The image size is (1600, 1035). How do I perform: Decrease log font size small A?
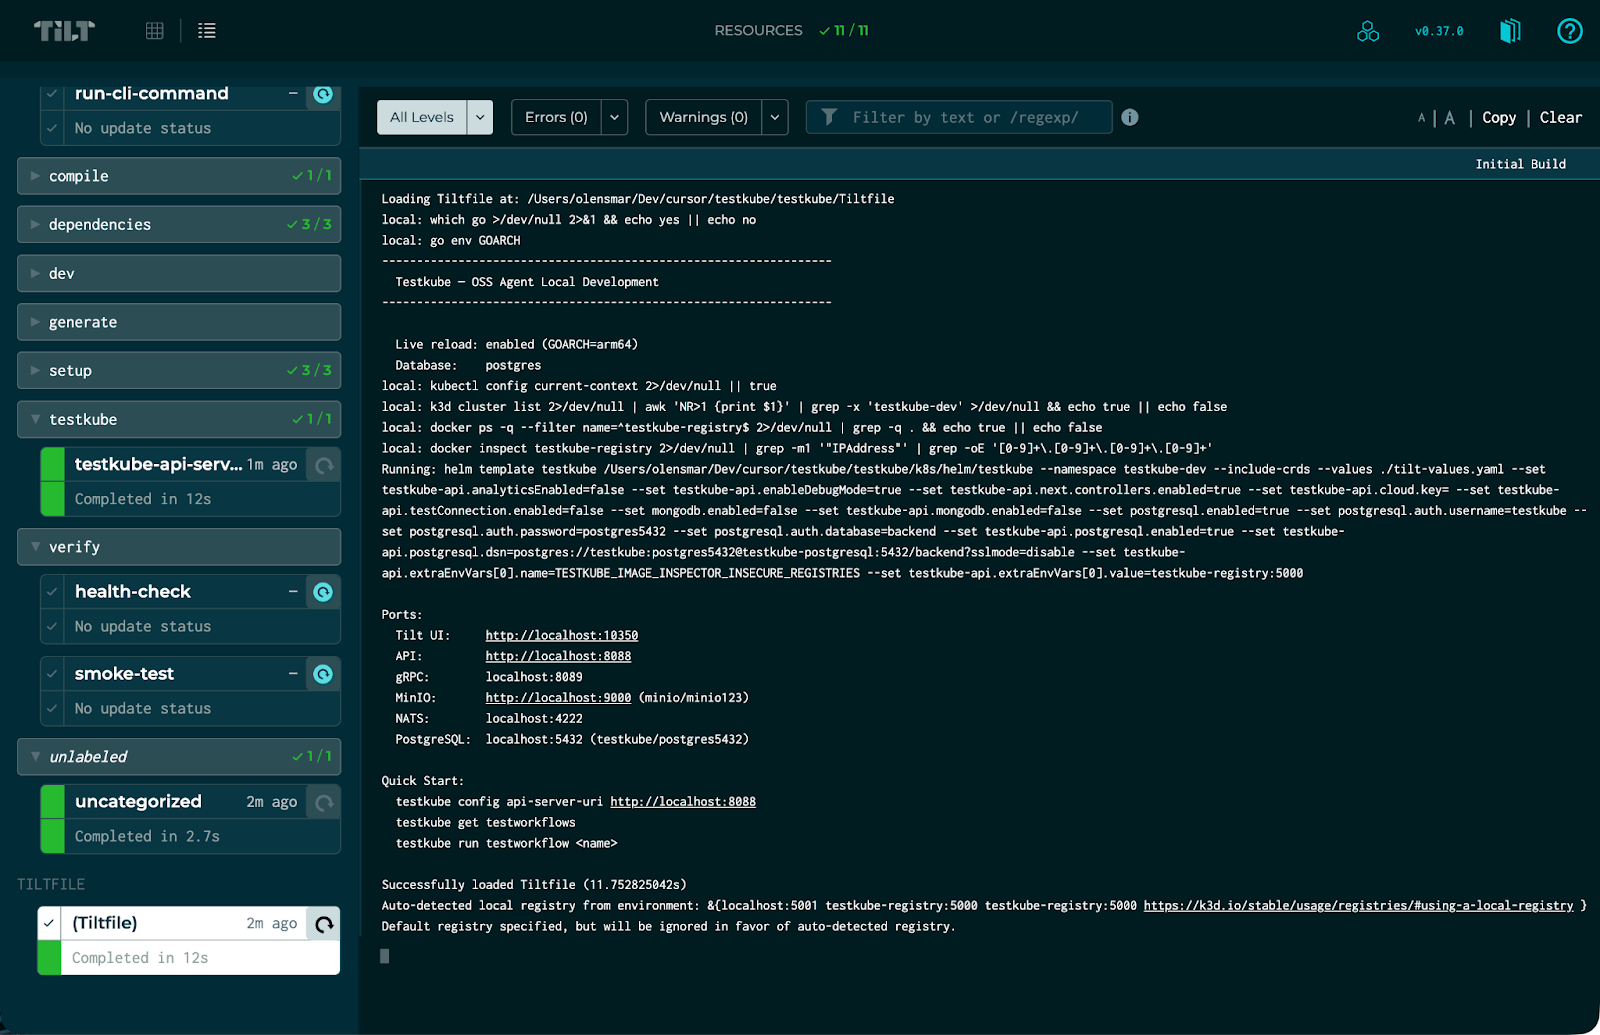(x=1421, y=118)
